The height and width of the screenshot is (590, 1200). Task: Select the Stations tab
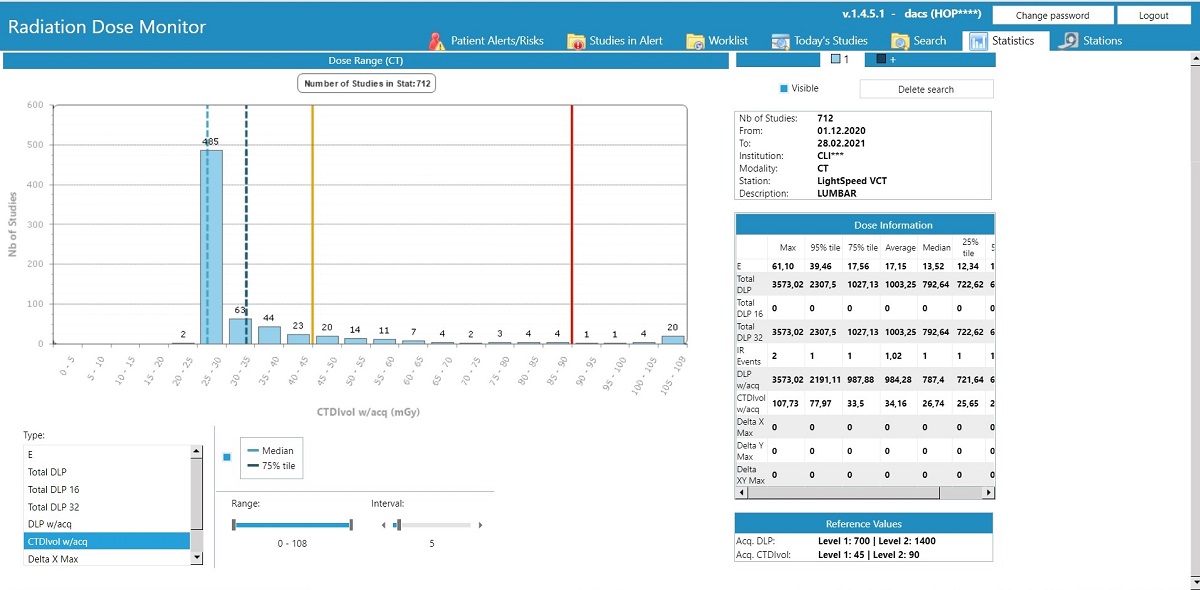(x=1091, y=41)
